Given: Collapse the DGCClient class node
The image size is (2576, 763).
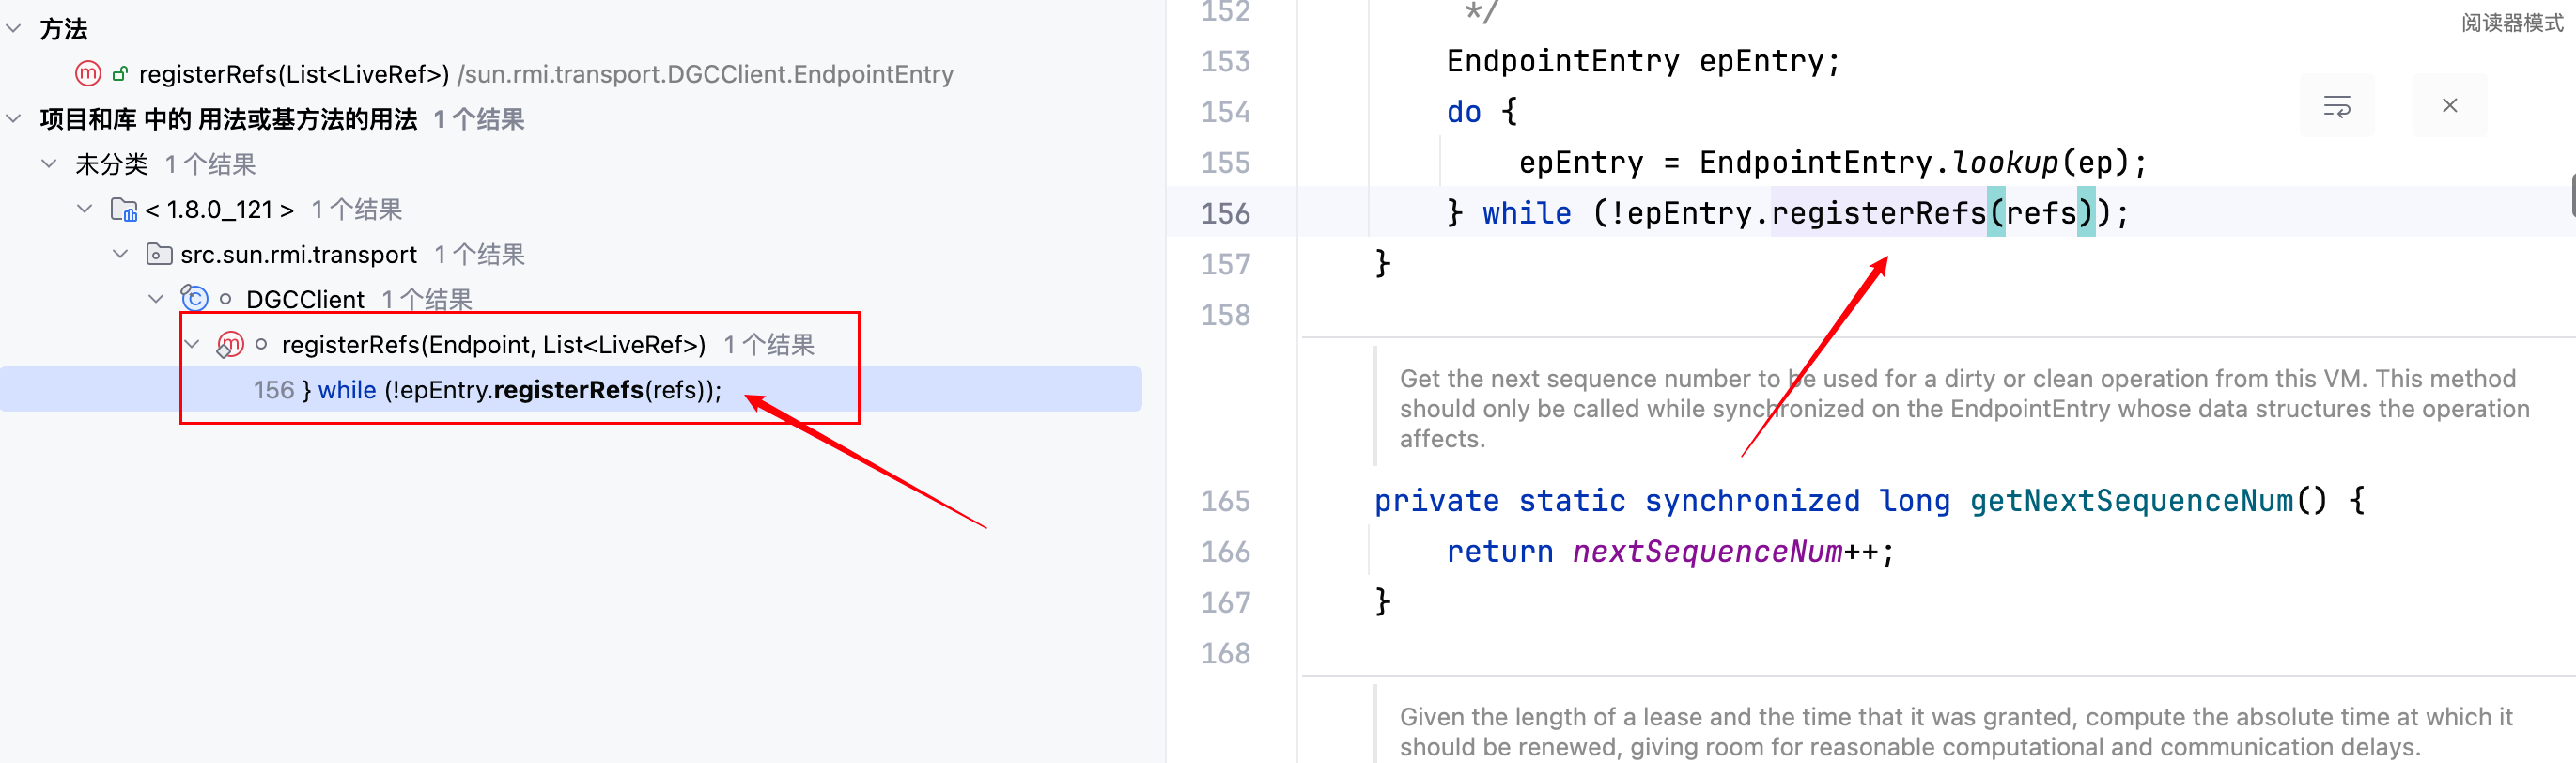Looking at the screenshot, I should [156, 299].
